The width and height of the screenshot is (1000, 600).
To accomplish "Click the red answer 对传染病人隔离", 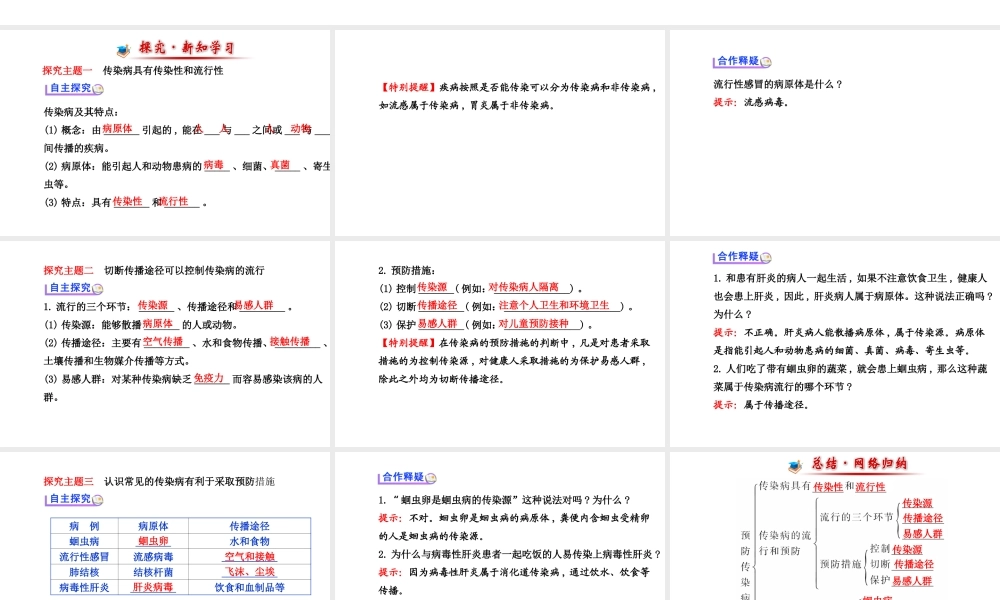I will tap(524, 288).
